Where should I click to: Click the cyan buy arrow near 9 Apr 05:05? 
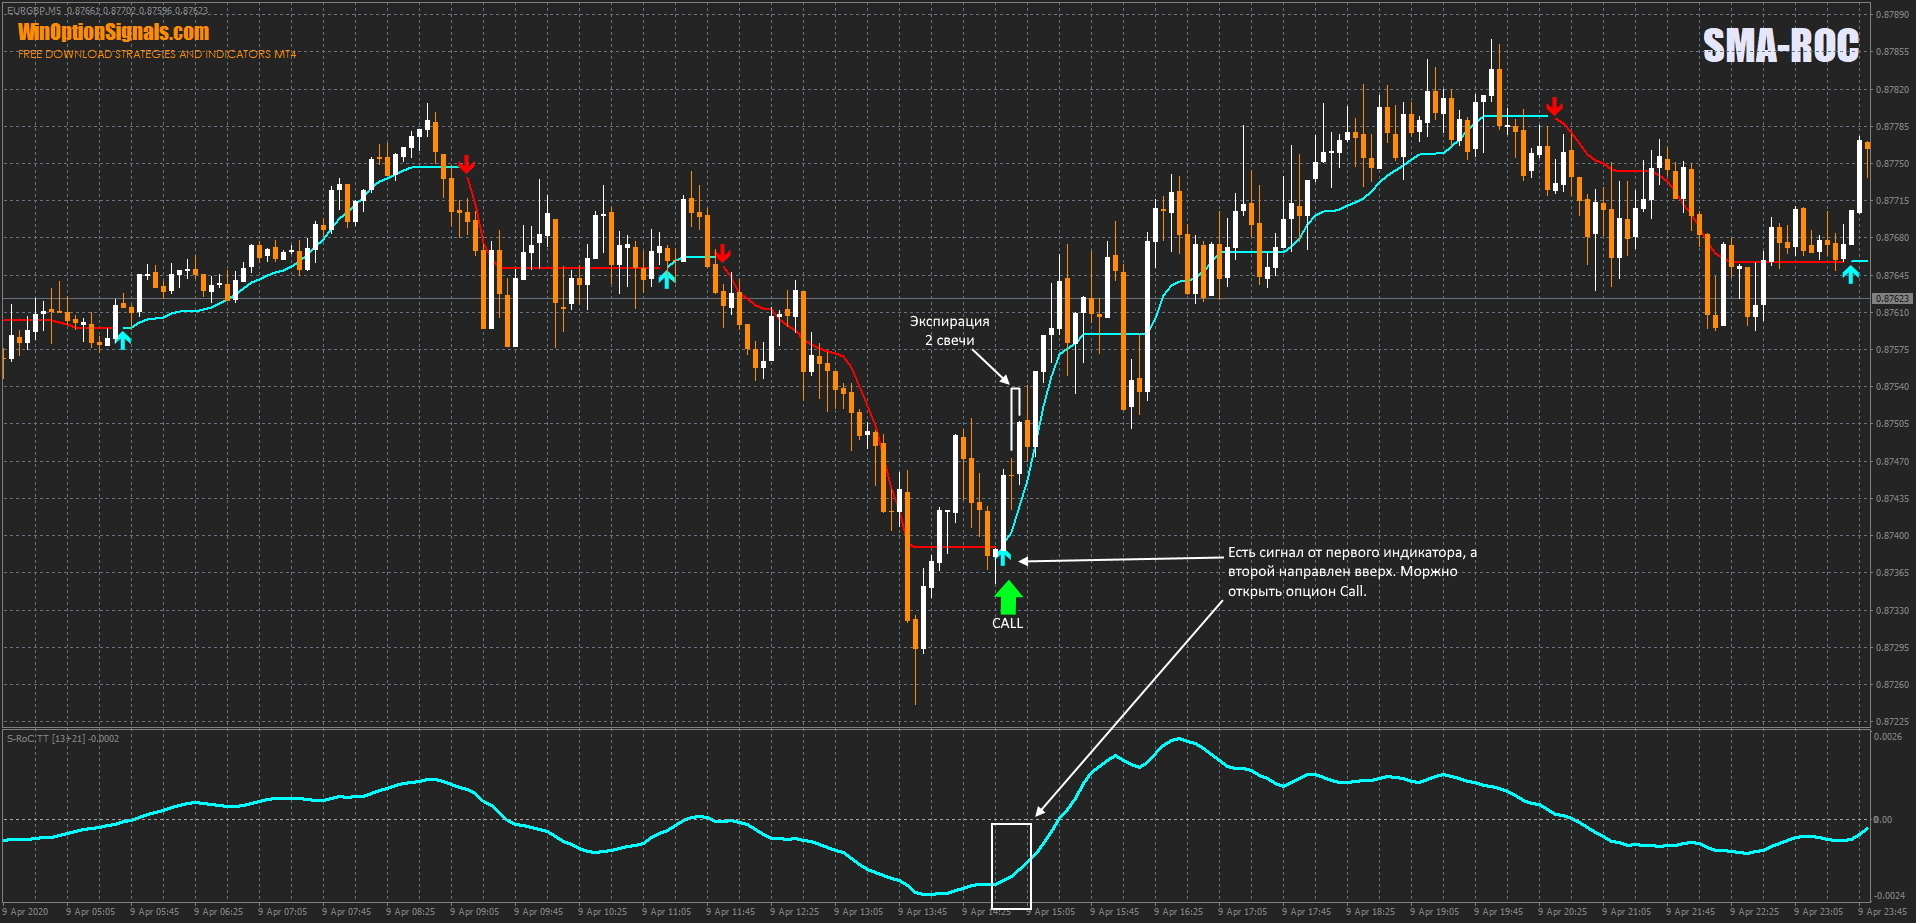click(122, 339)
